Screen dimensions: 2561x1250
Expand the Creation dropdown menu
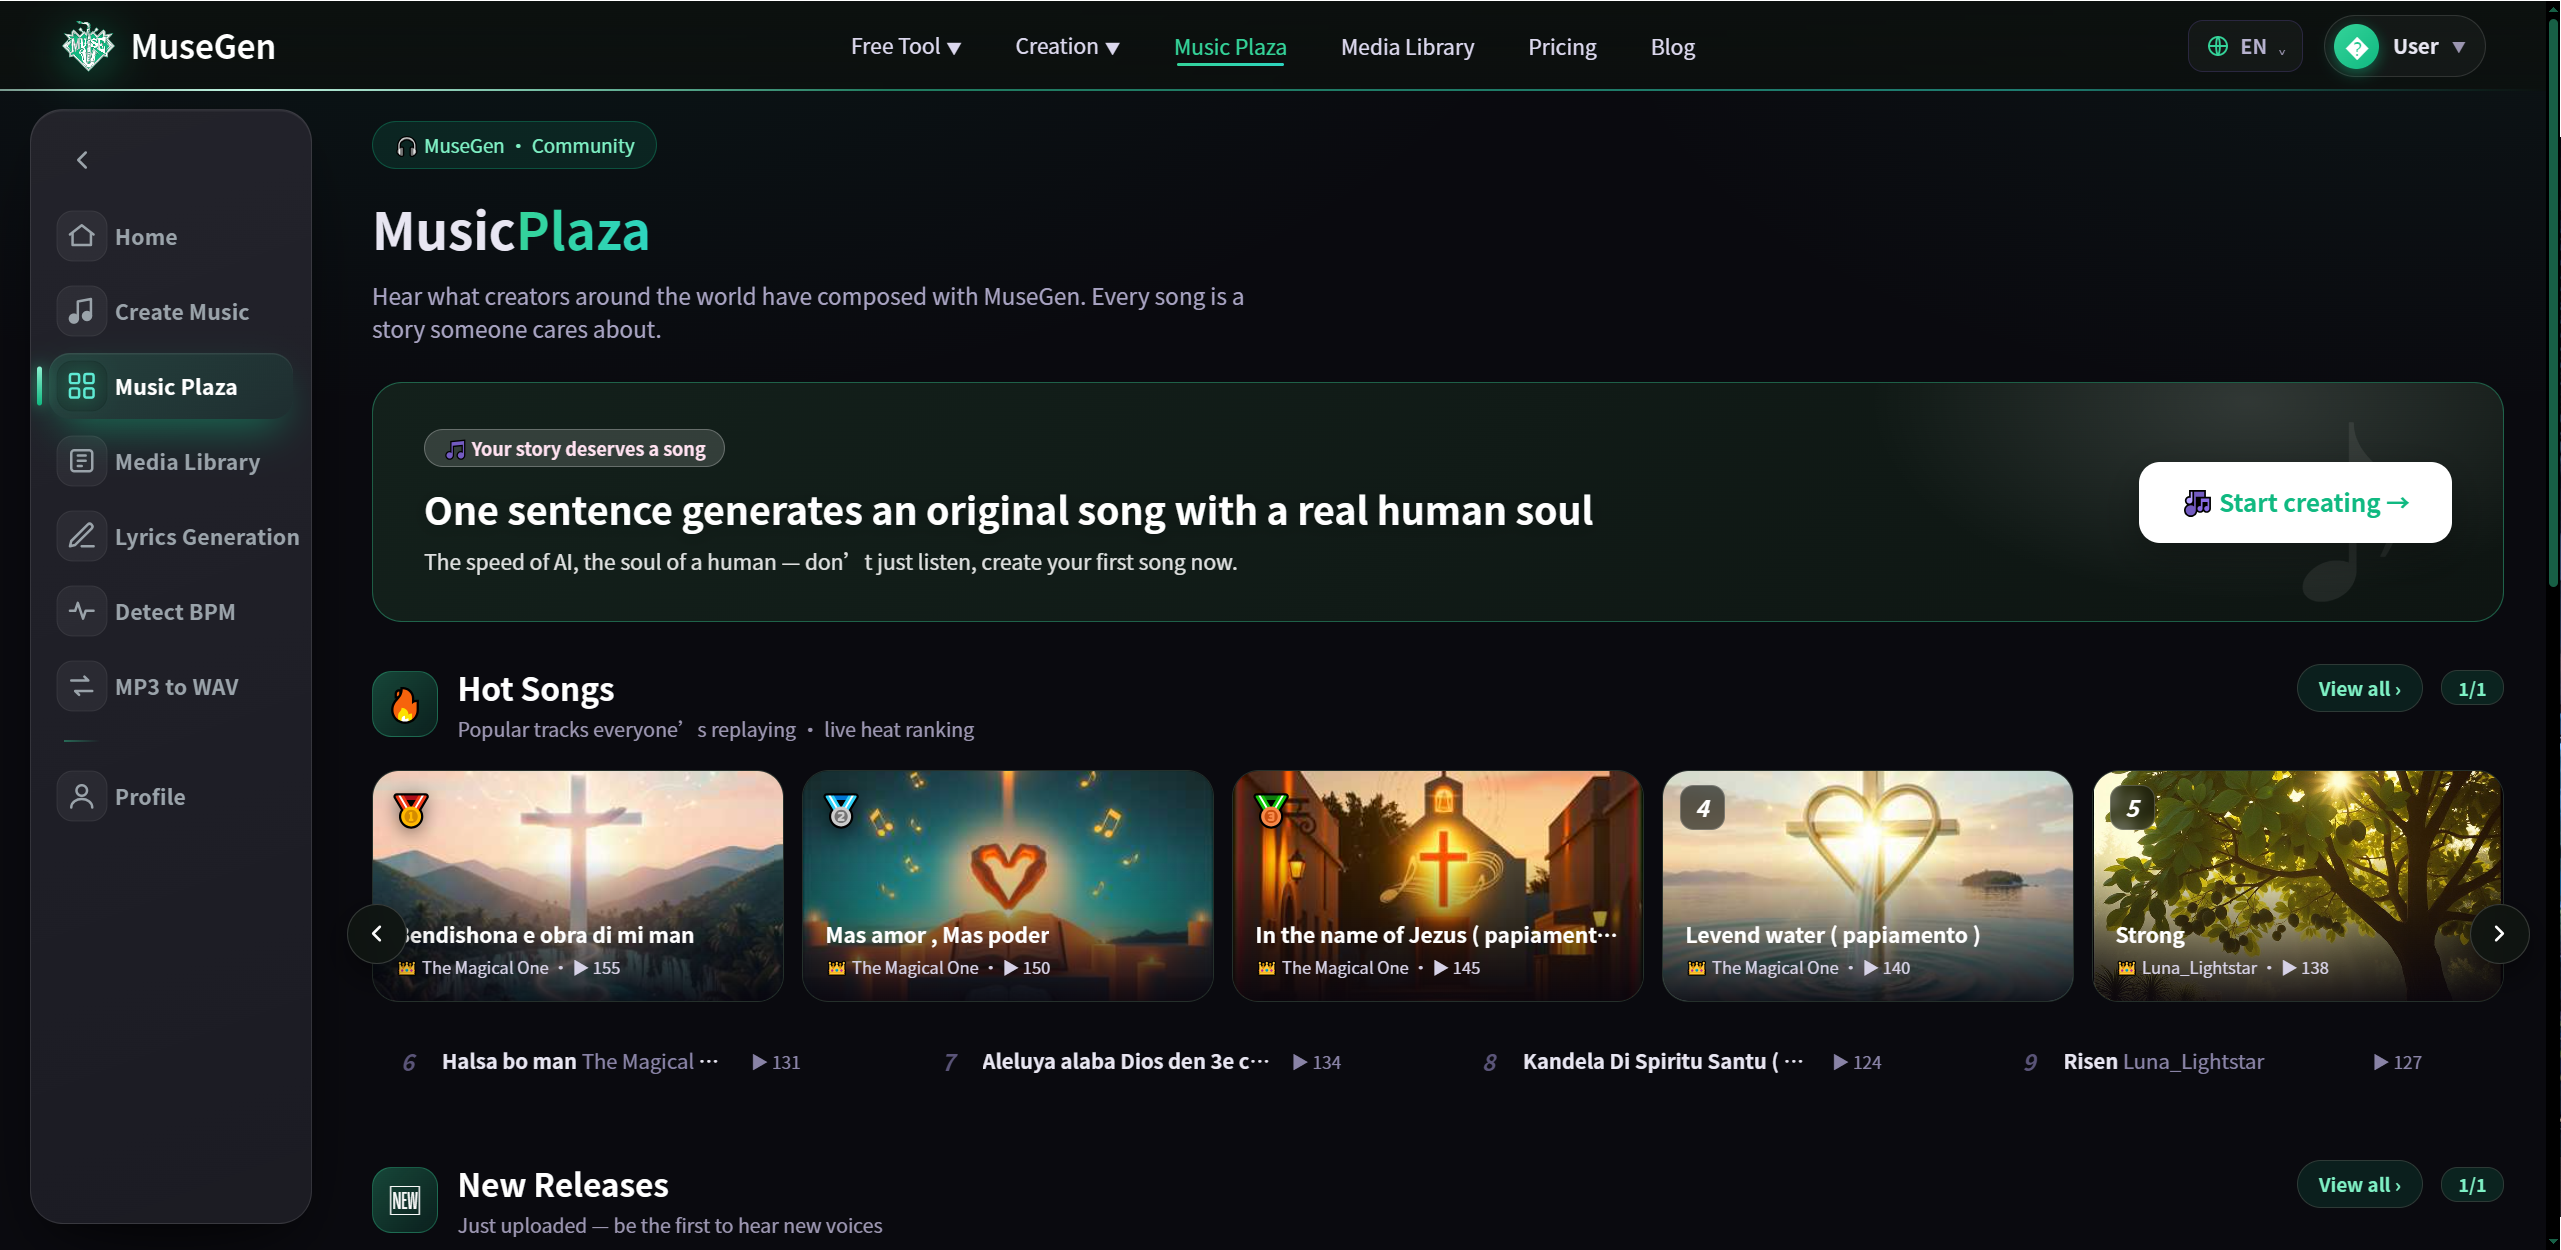coord(1067,47)
